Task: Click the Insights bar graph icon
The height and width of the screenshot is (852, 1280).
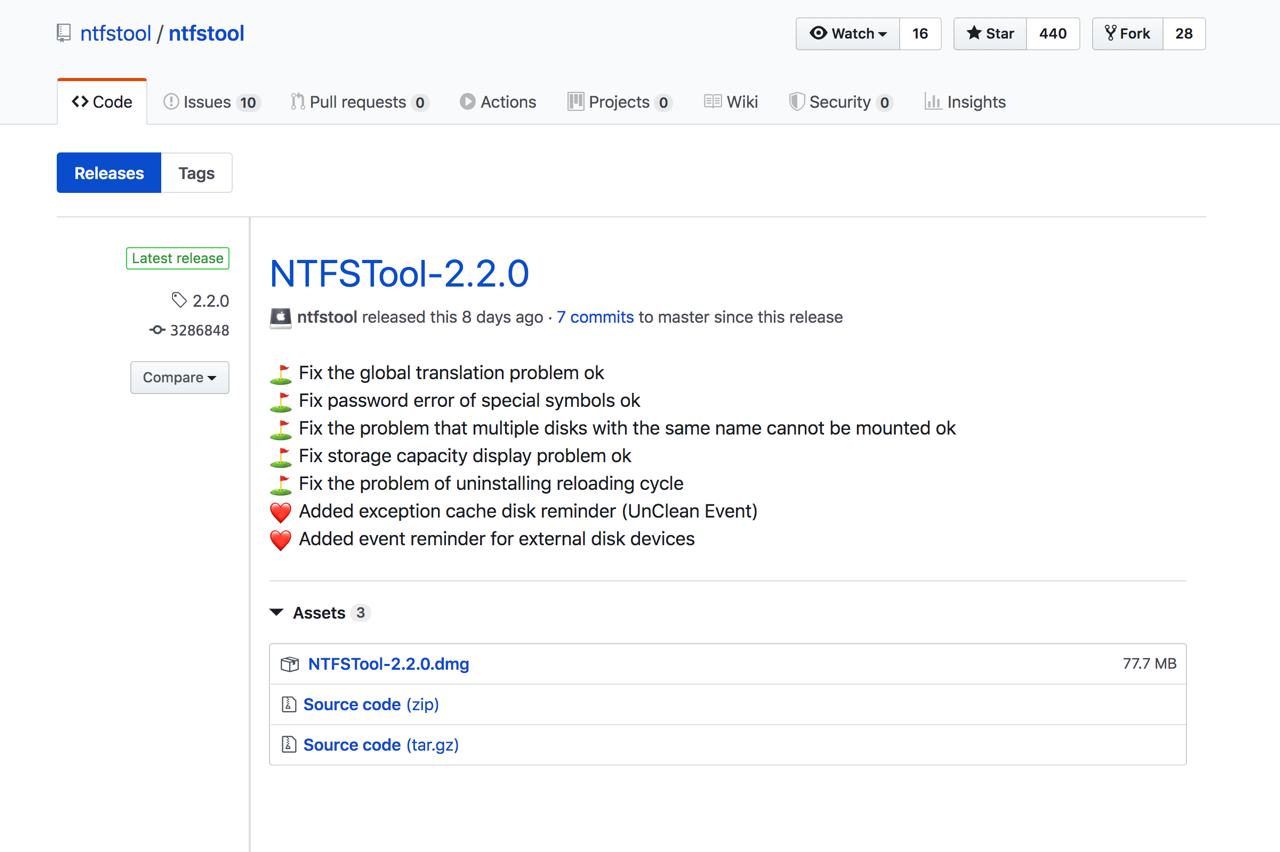Action: 932,101
